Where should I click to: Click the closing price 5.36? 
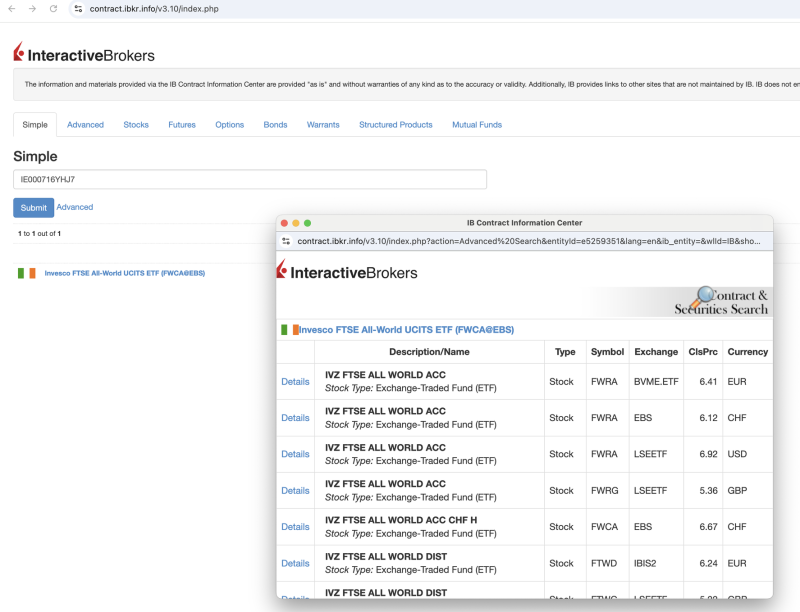[x=708, y=491]
